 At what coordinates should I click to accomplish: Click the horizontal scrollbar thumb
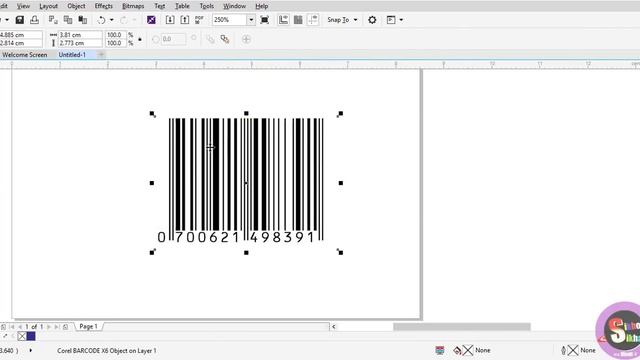tap(462, 327)
